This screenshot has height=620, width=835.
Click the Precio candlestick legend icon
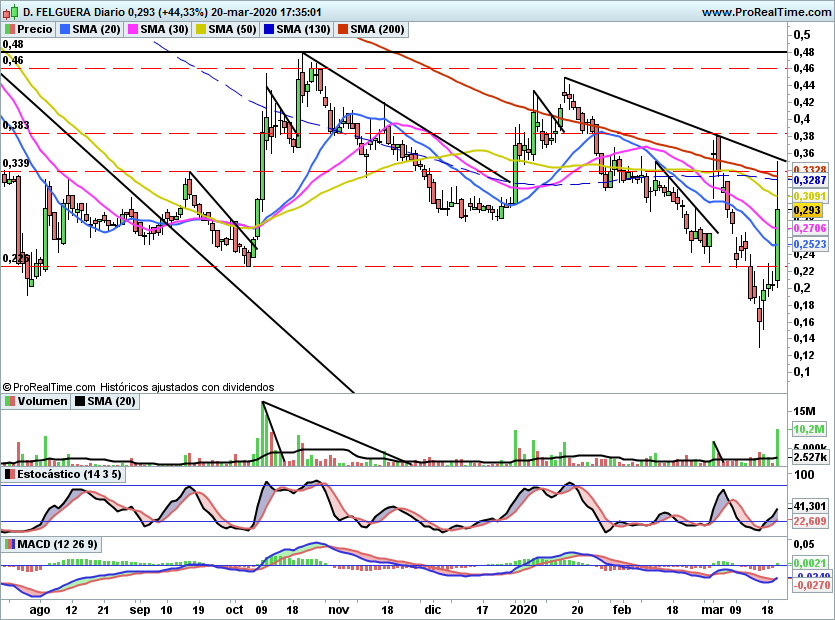10,29
